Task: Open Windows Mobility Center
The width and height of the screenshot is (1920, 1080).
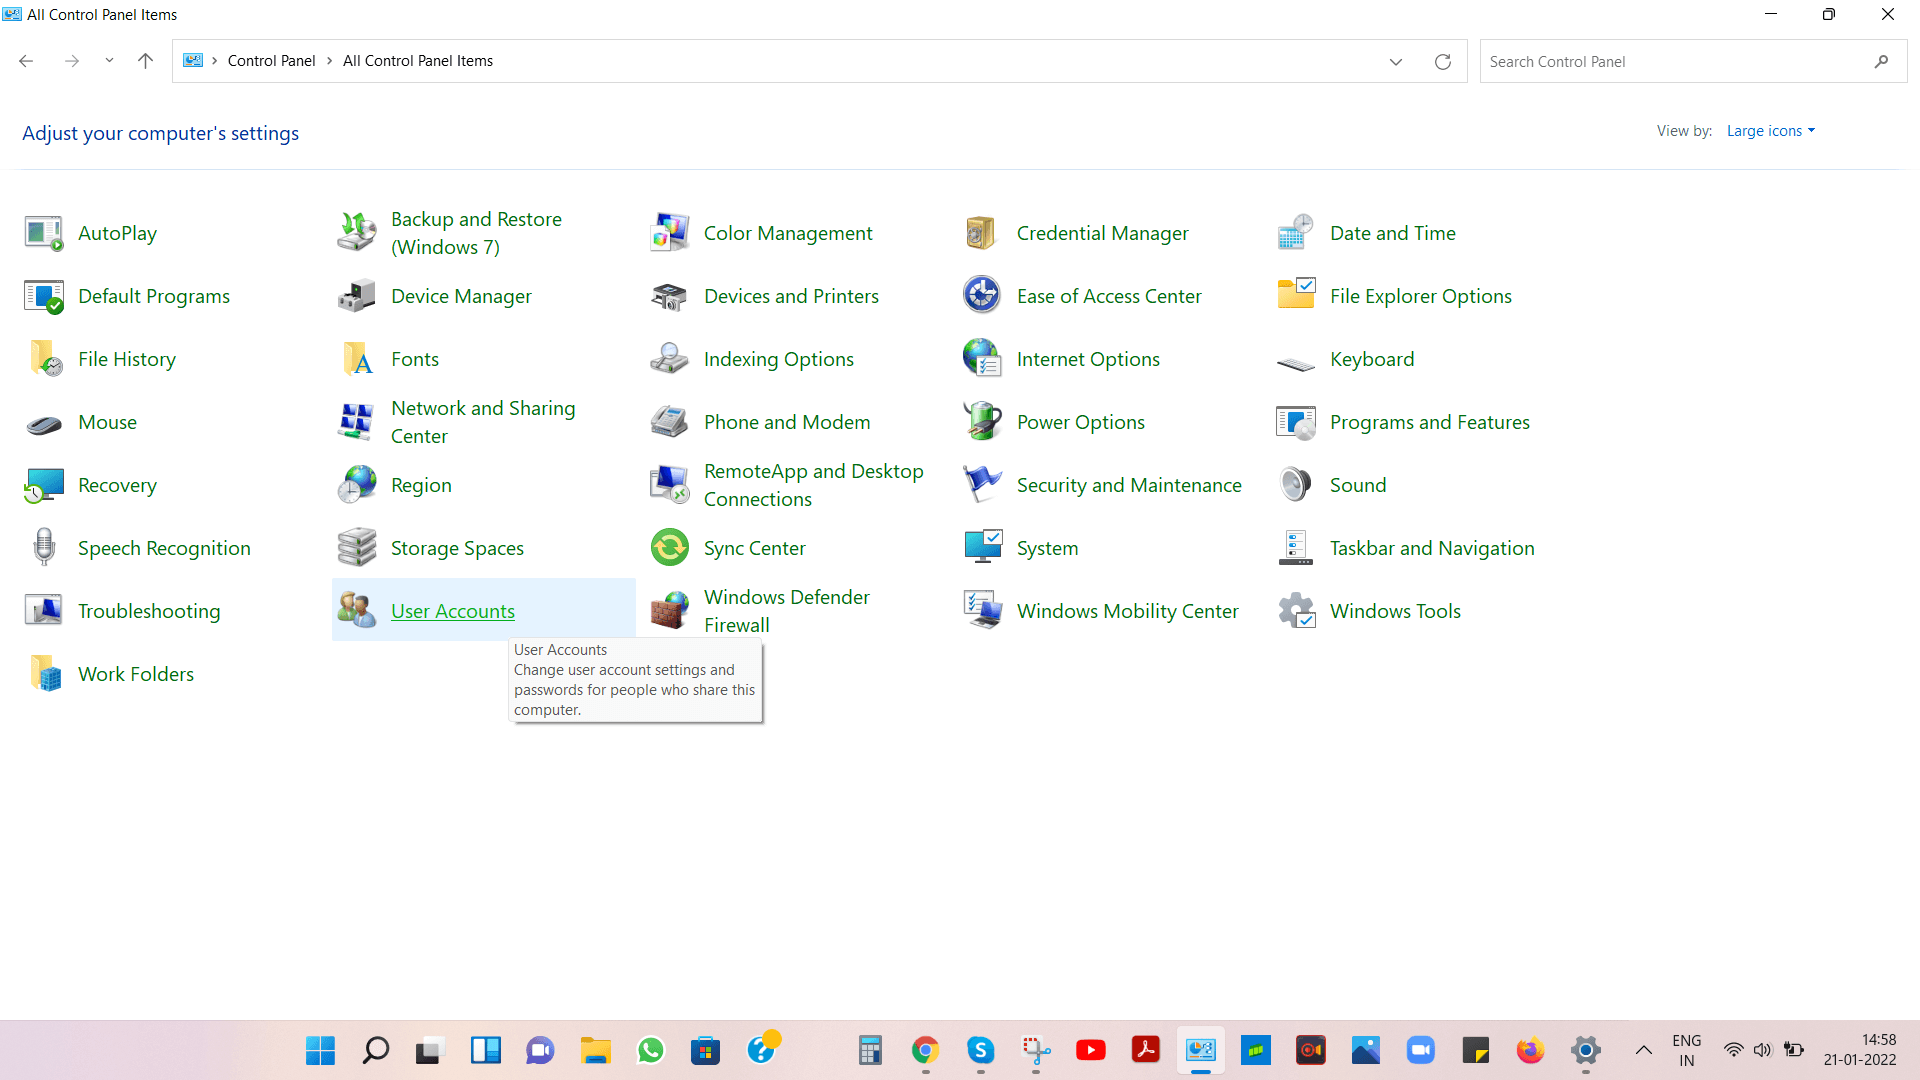Action: tap(1127, 611)
